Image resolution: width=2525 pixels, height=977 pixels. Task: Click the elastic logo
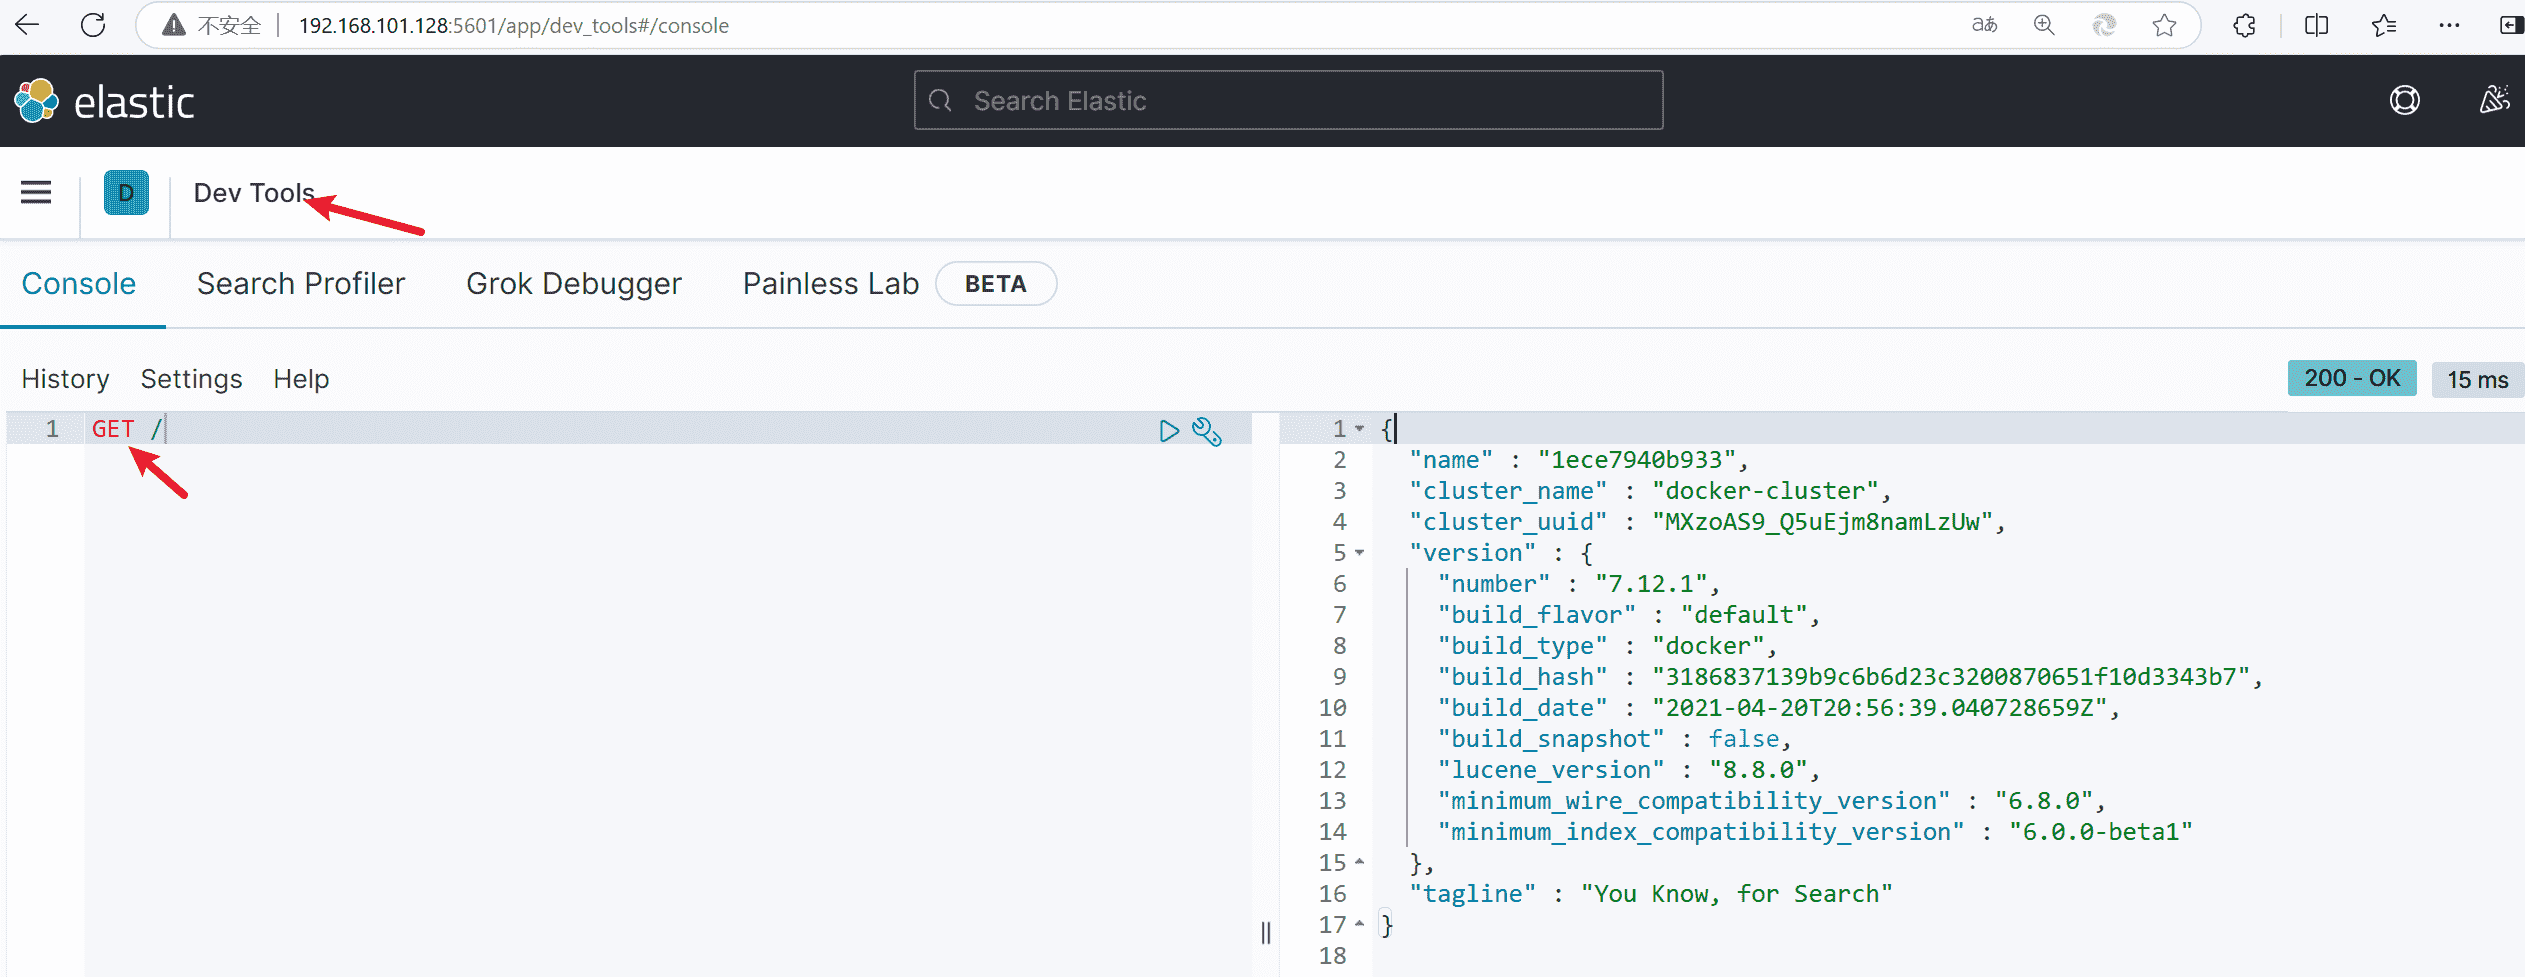point(105,101)
